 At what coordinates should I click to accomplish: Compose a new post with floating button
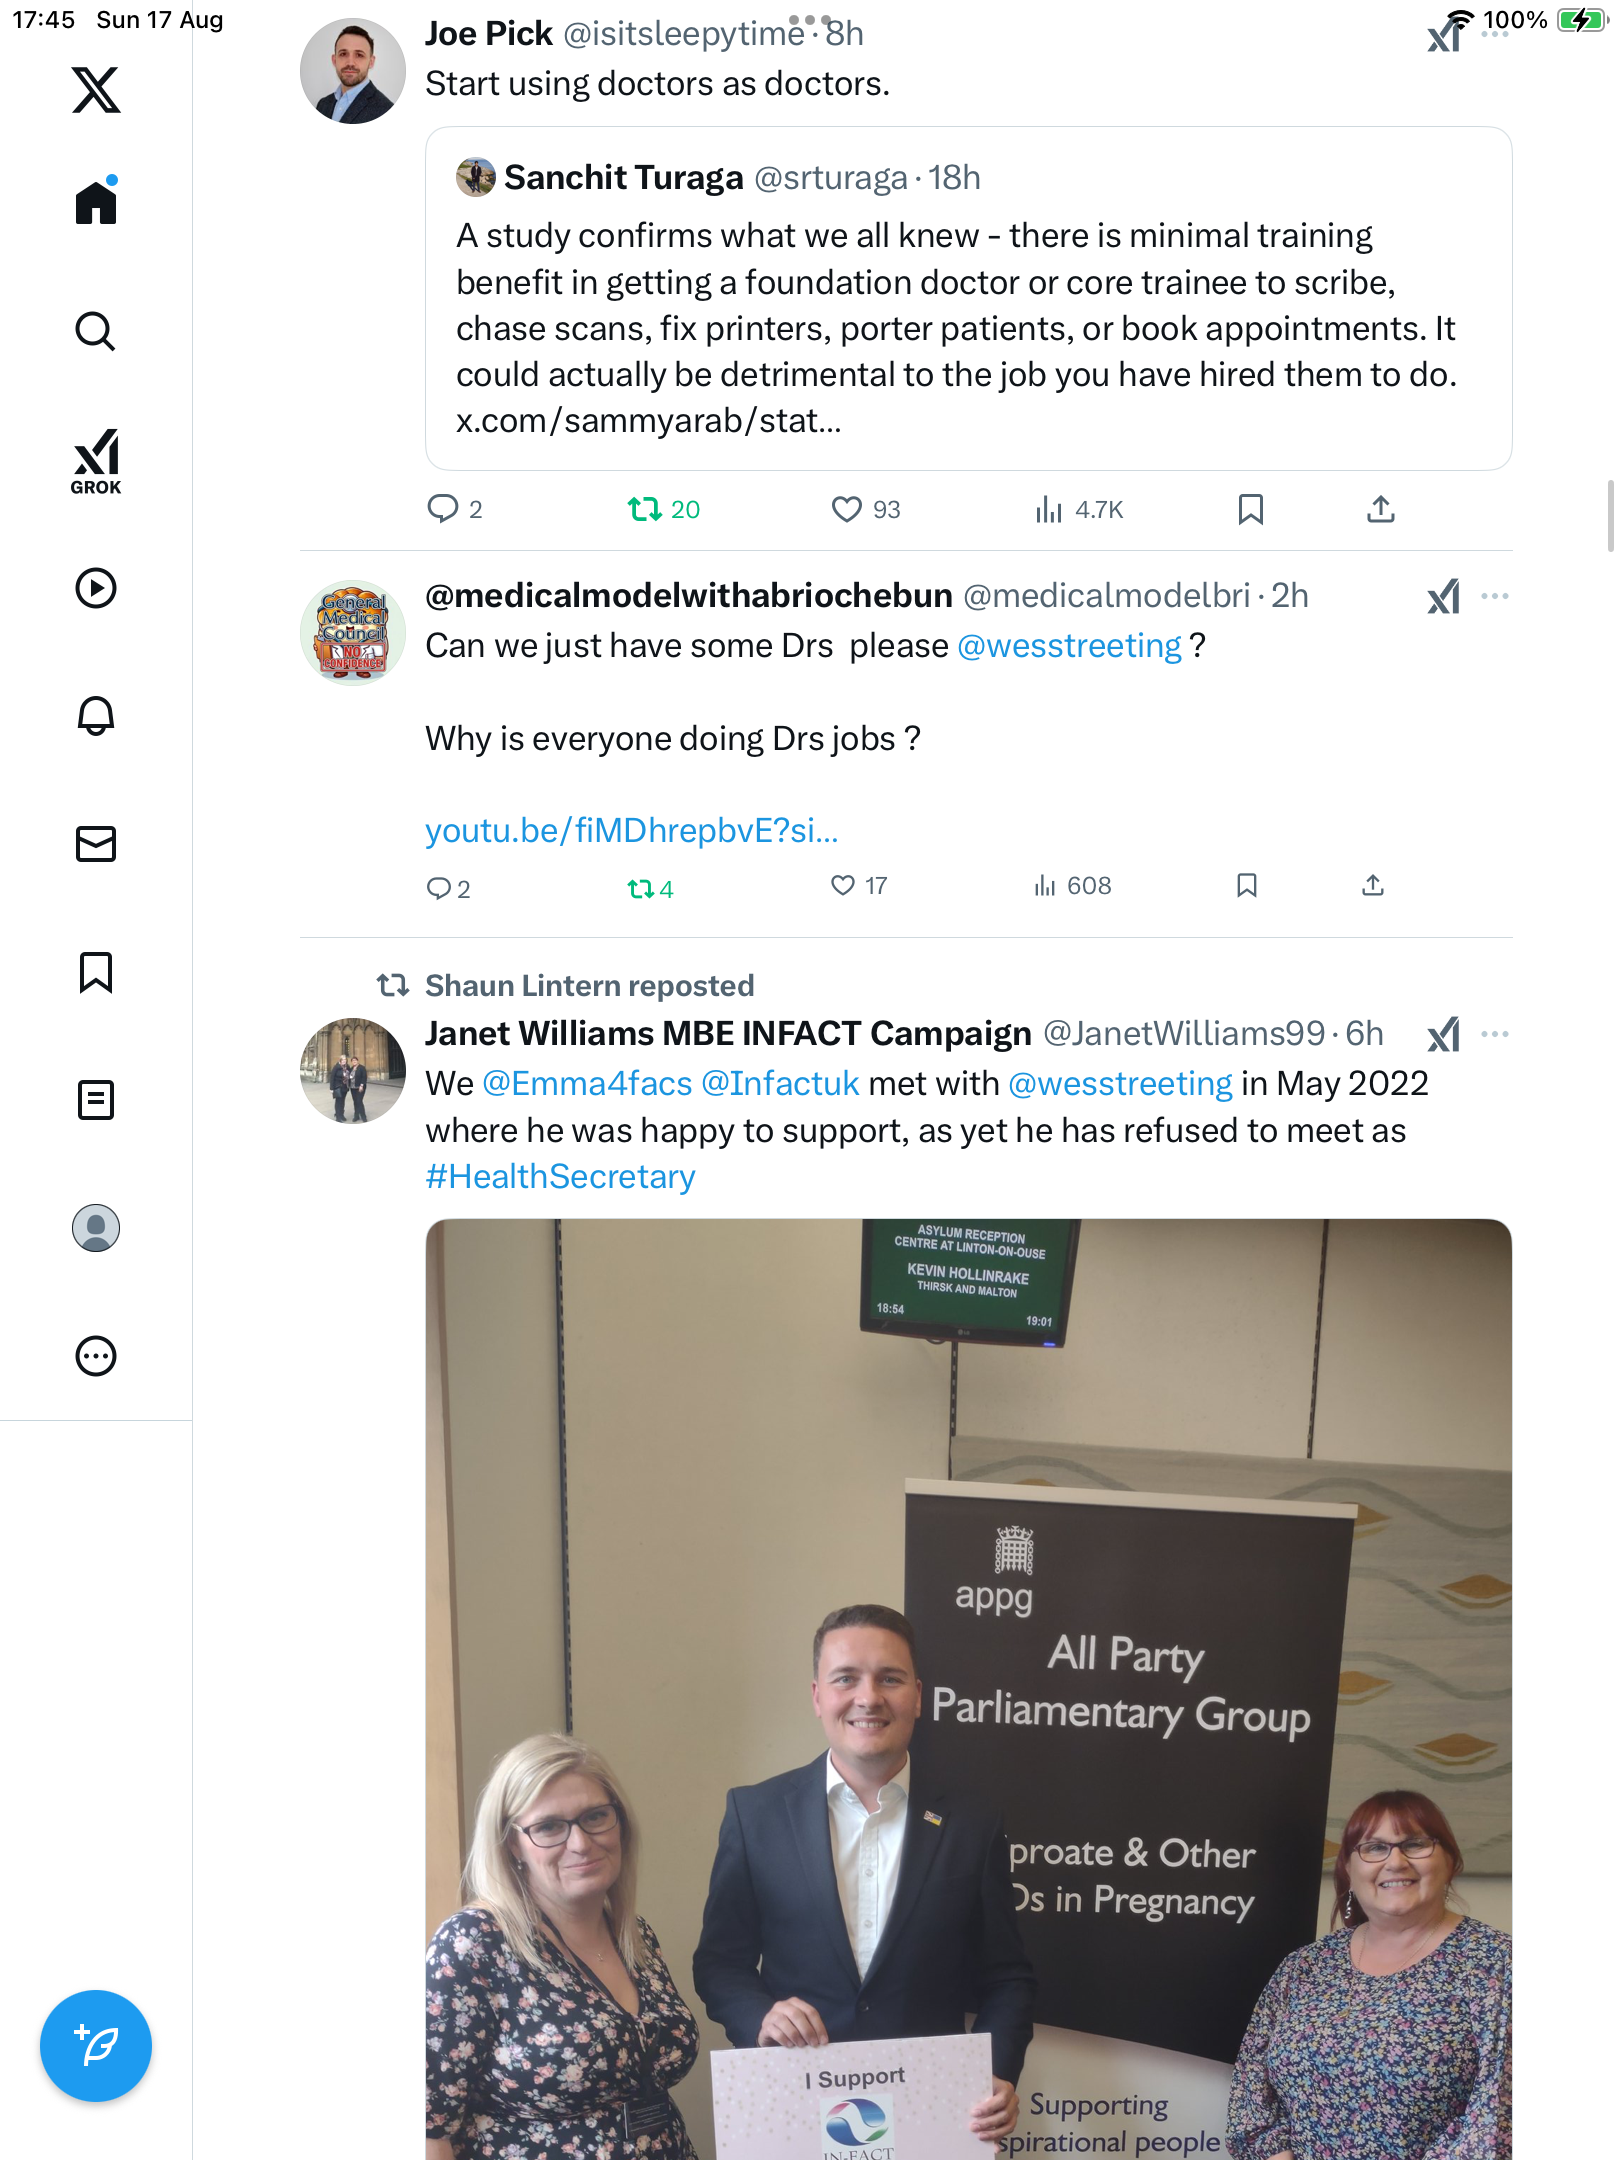96,2046
